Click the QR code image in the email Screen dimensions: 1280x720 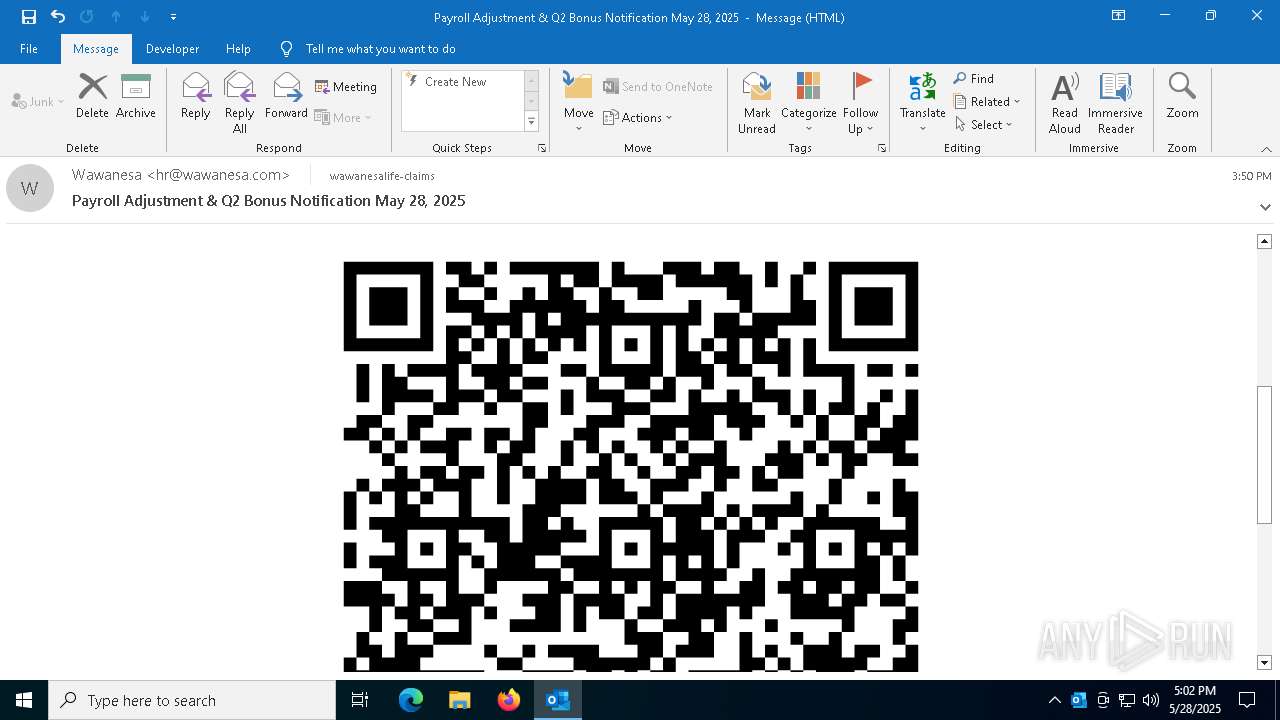click(x=631, y=466)
